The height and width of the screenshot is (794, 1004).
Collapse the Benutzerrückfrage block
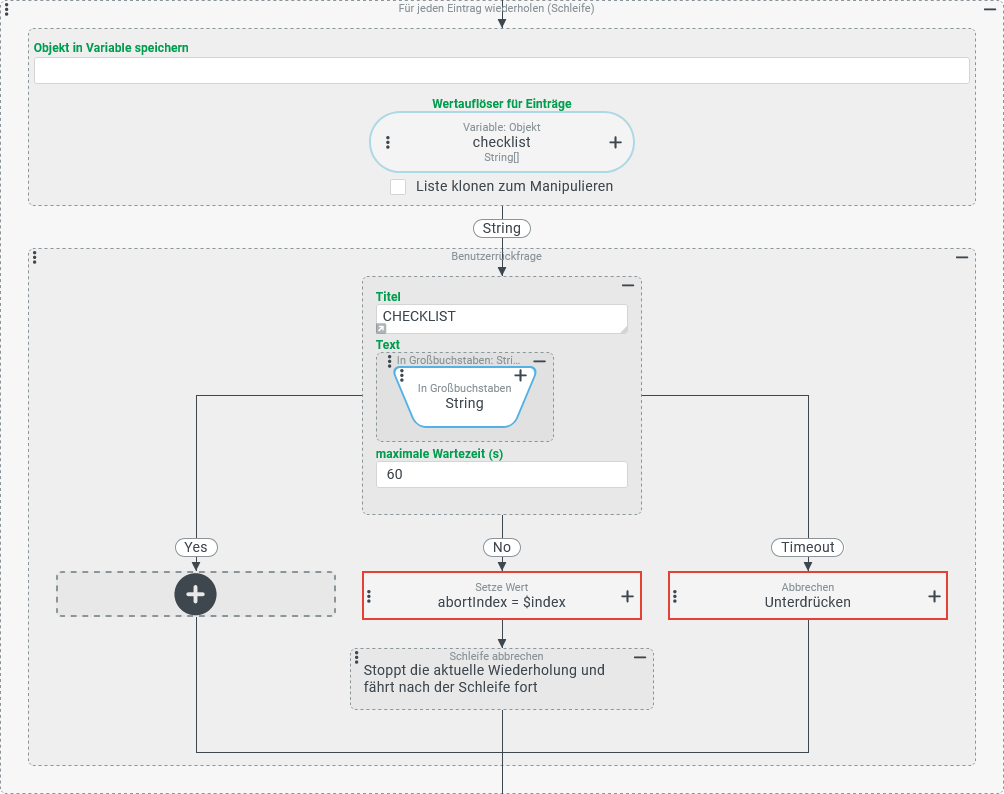pos(962,257)
